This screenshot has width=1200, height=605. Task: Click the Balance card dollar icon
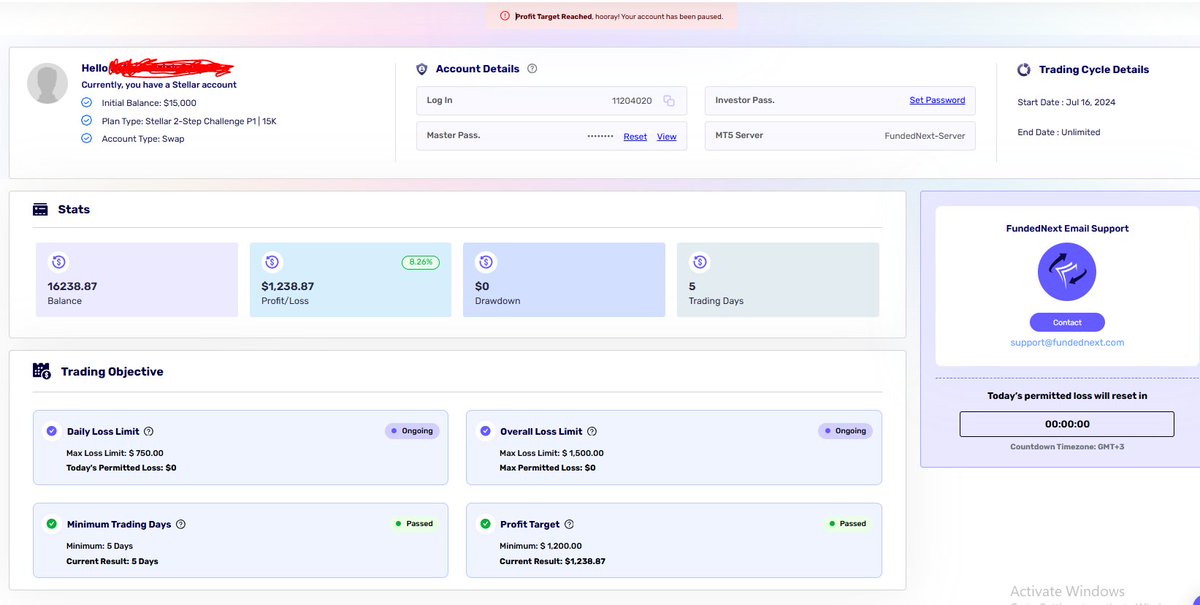[x=58, y=262]
